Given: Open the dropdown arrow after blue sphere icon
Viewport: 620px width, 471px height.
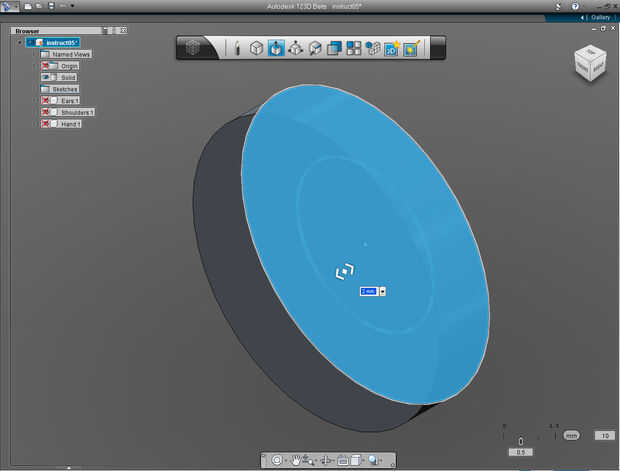Looking at the screenshot, I should pyautogui.click(x=381, y=460).
